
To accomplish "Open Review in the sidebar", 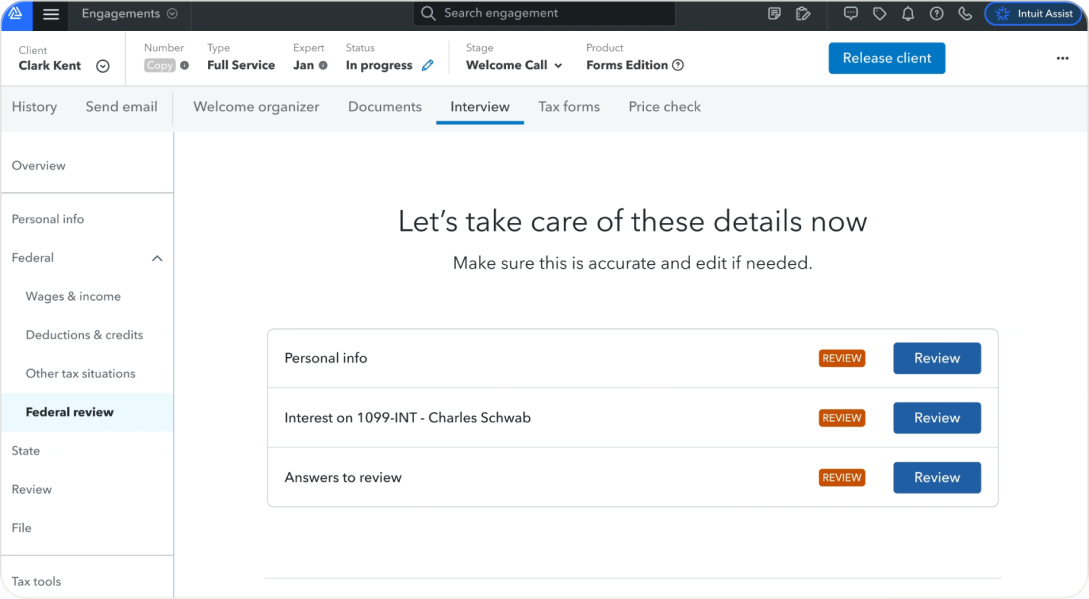I will coord(31,490).
